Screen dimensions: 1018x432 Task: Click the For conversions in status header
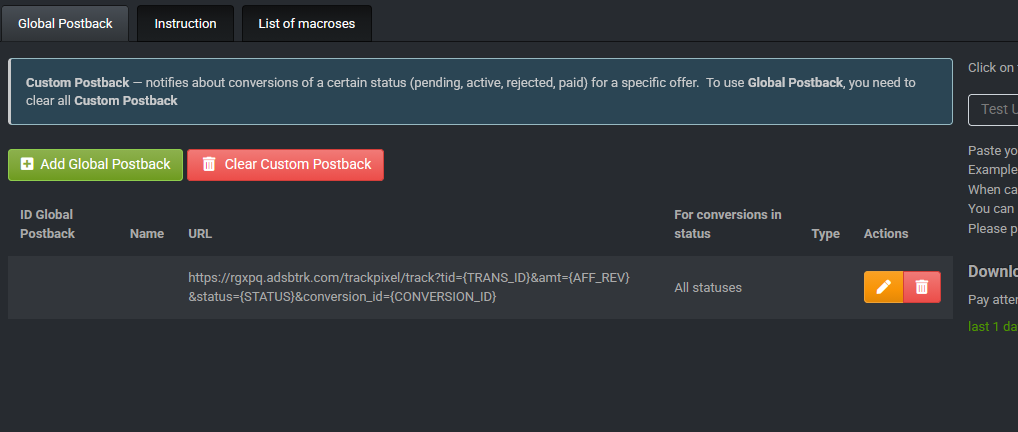pos(727,224)
